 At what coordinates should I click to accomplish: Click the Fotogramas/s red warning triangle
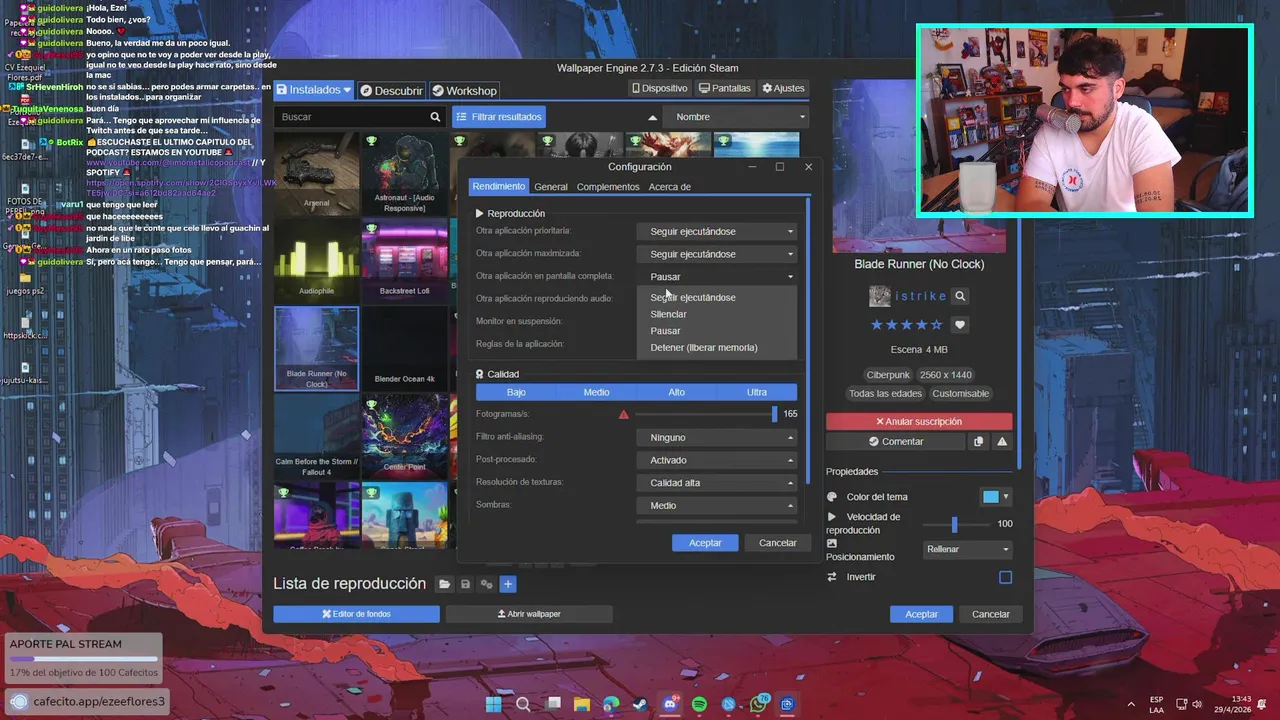click(x=624, y=414)
